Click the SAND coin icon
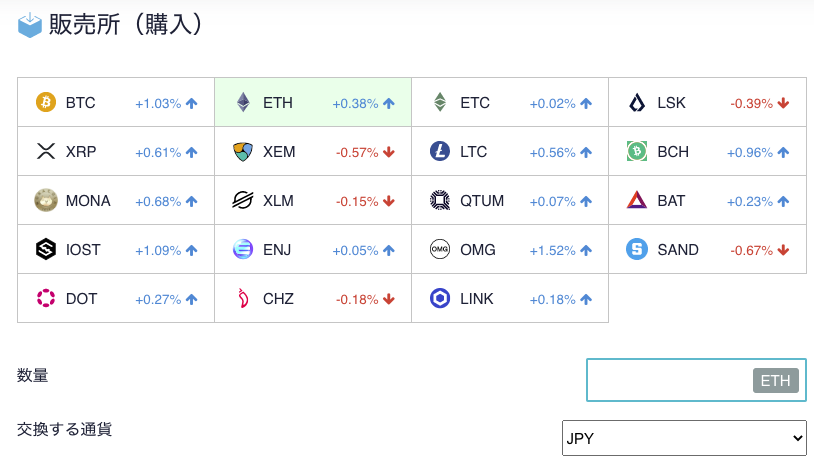The image size is (814, 466). [x=638, y=250]
